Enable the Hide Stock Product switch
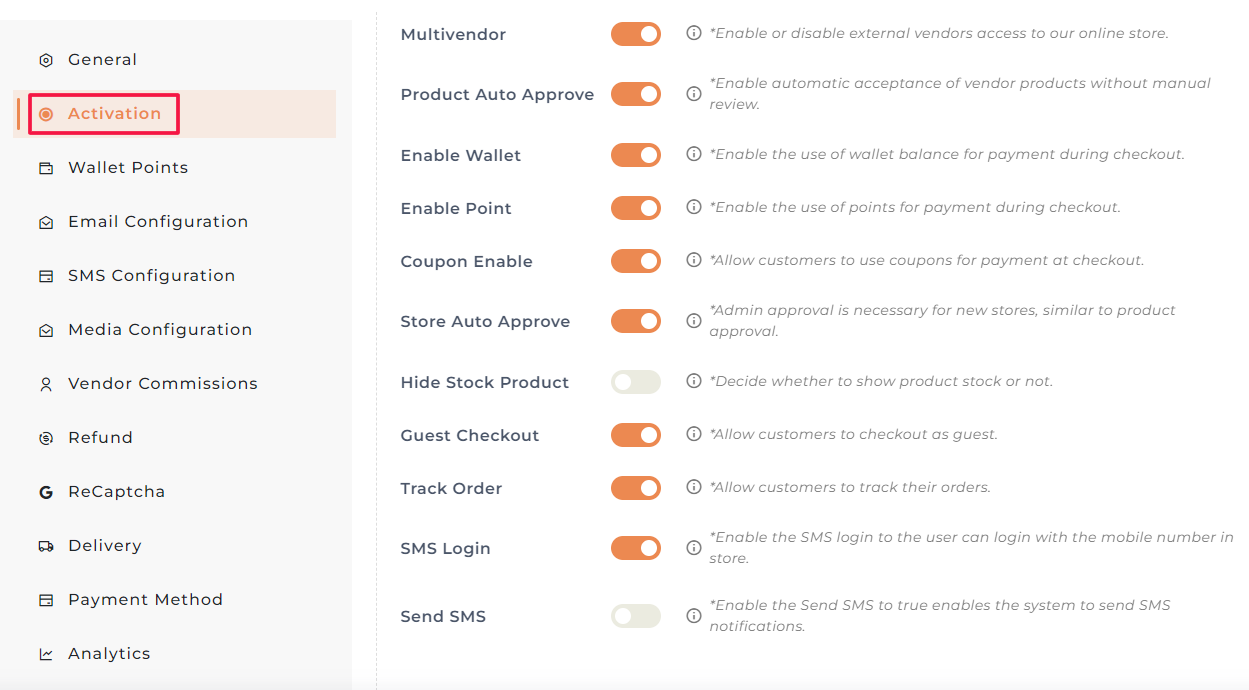Screen dimensions: 1249x690 tap(636, 382)
